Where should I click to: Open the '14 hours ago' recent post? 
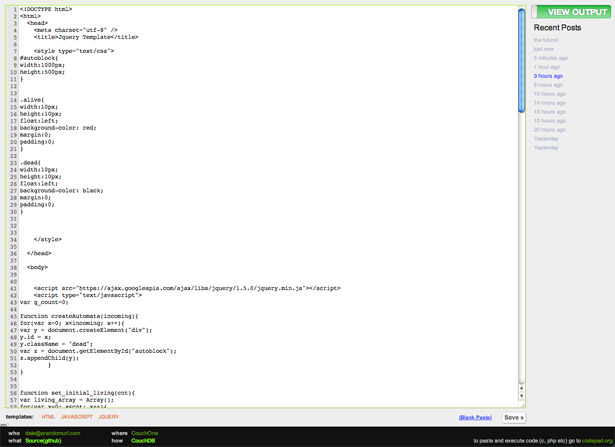(549, 103)
